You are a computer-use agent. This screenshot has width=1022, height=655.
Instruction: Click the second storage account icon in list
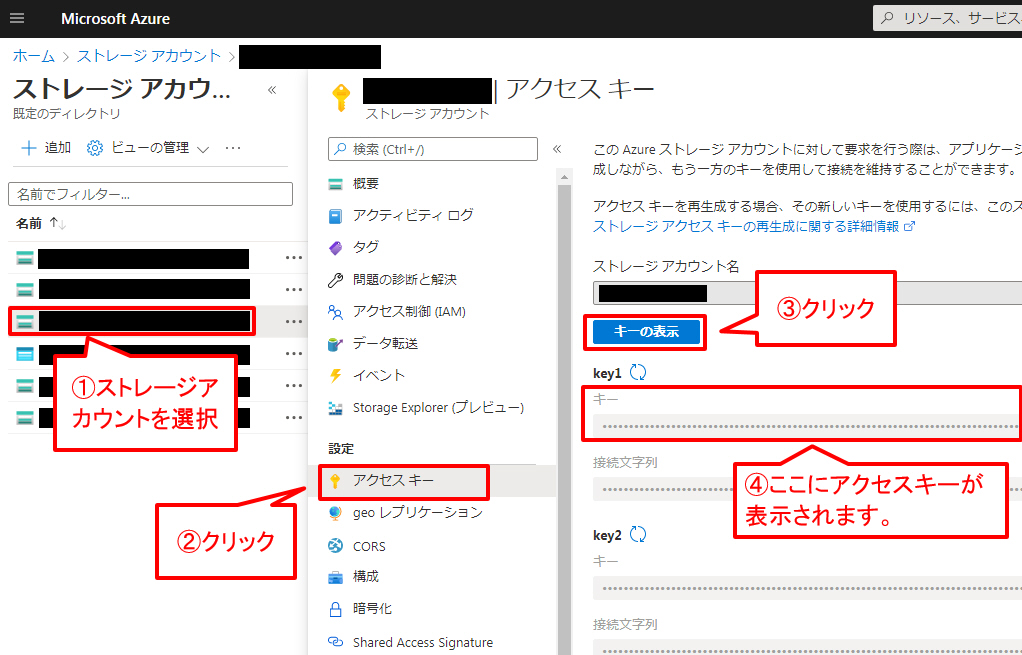pos(25,289)
